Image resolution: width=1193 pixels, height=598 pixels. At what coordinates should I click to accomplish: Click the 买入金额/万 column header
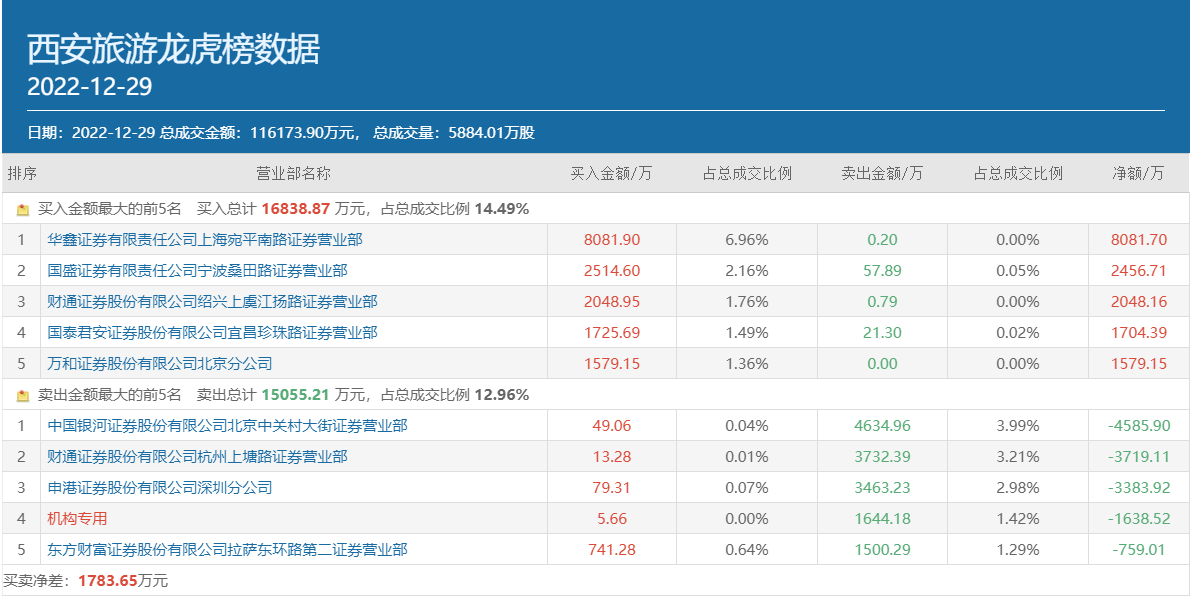coord(611,173)
